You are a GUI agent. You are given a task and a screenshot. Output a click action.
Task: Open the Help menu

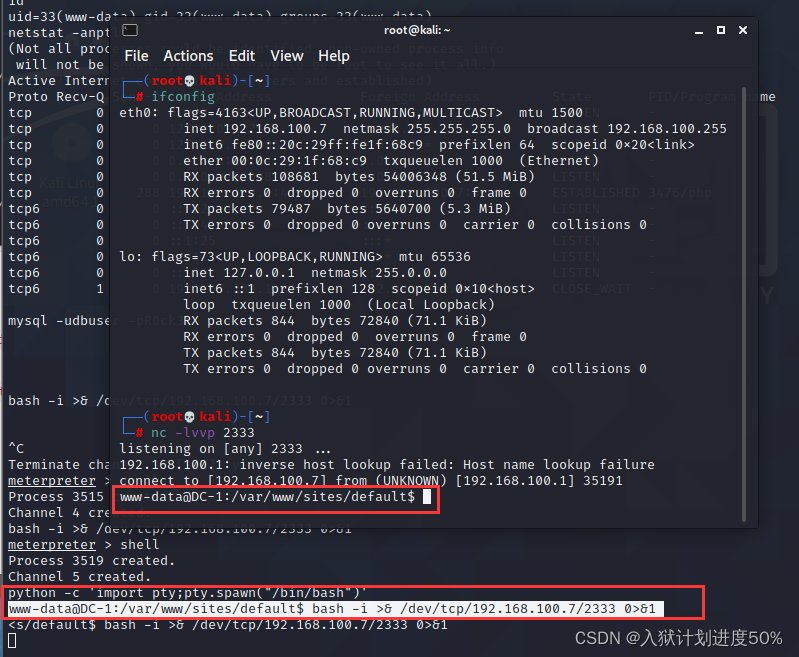click(334, 56)
